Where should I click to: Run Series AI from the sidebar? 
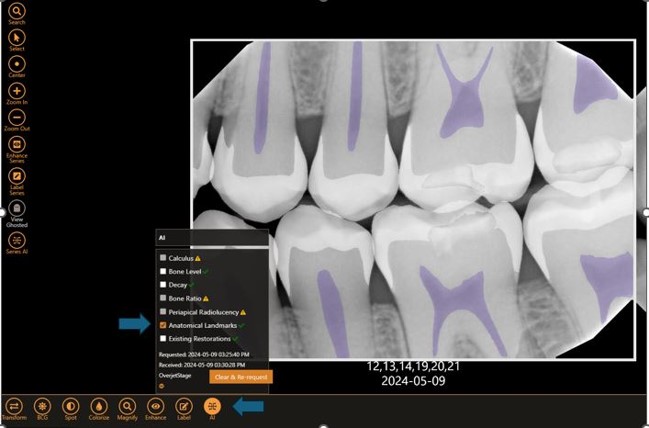pos(17,240)
